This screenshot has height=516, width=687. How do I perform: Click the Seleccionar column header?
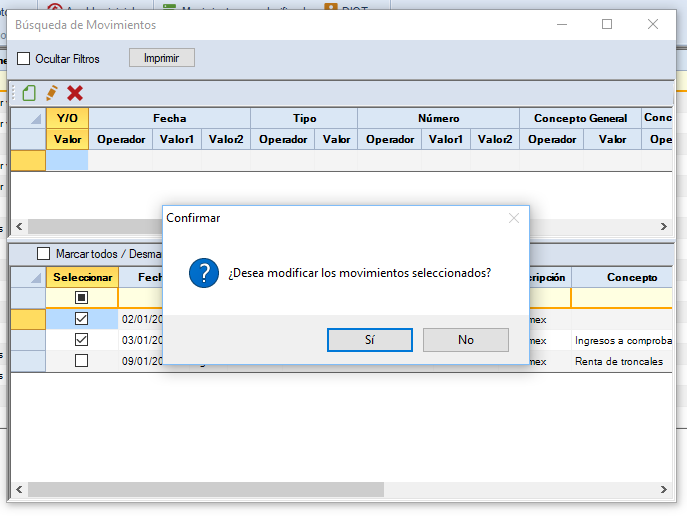[82, 277]
